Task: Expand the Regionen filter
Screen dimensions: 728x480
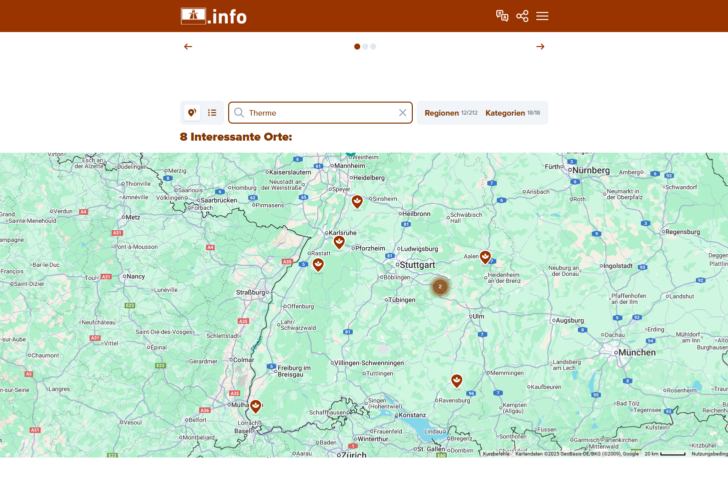Action: [450, 113]
